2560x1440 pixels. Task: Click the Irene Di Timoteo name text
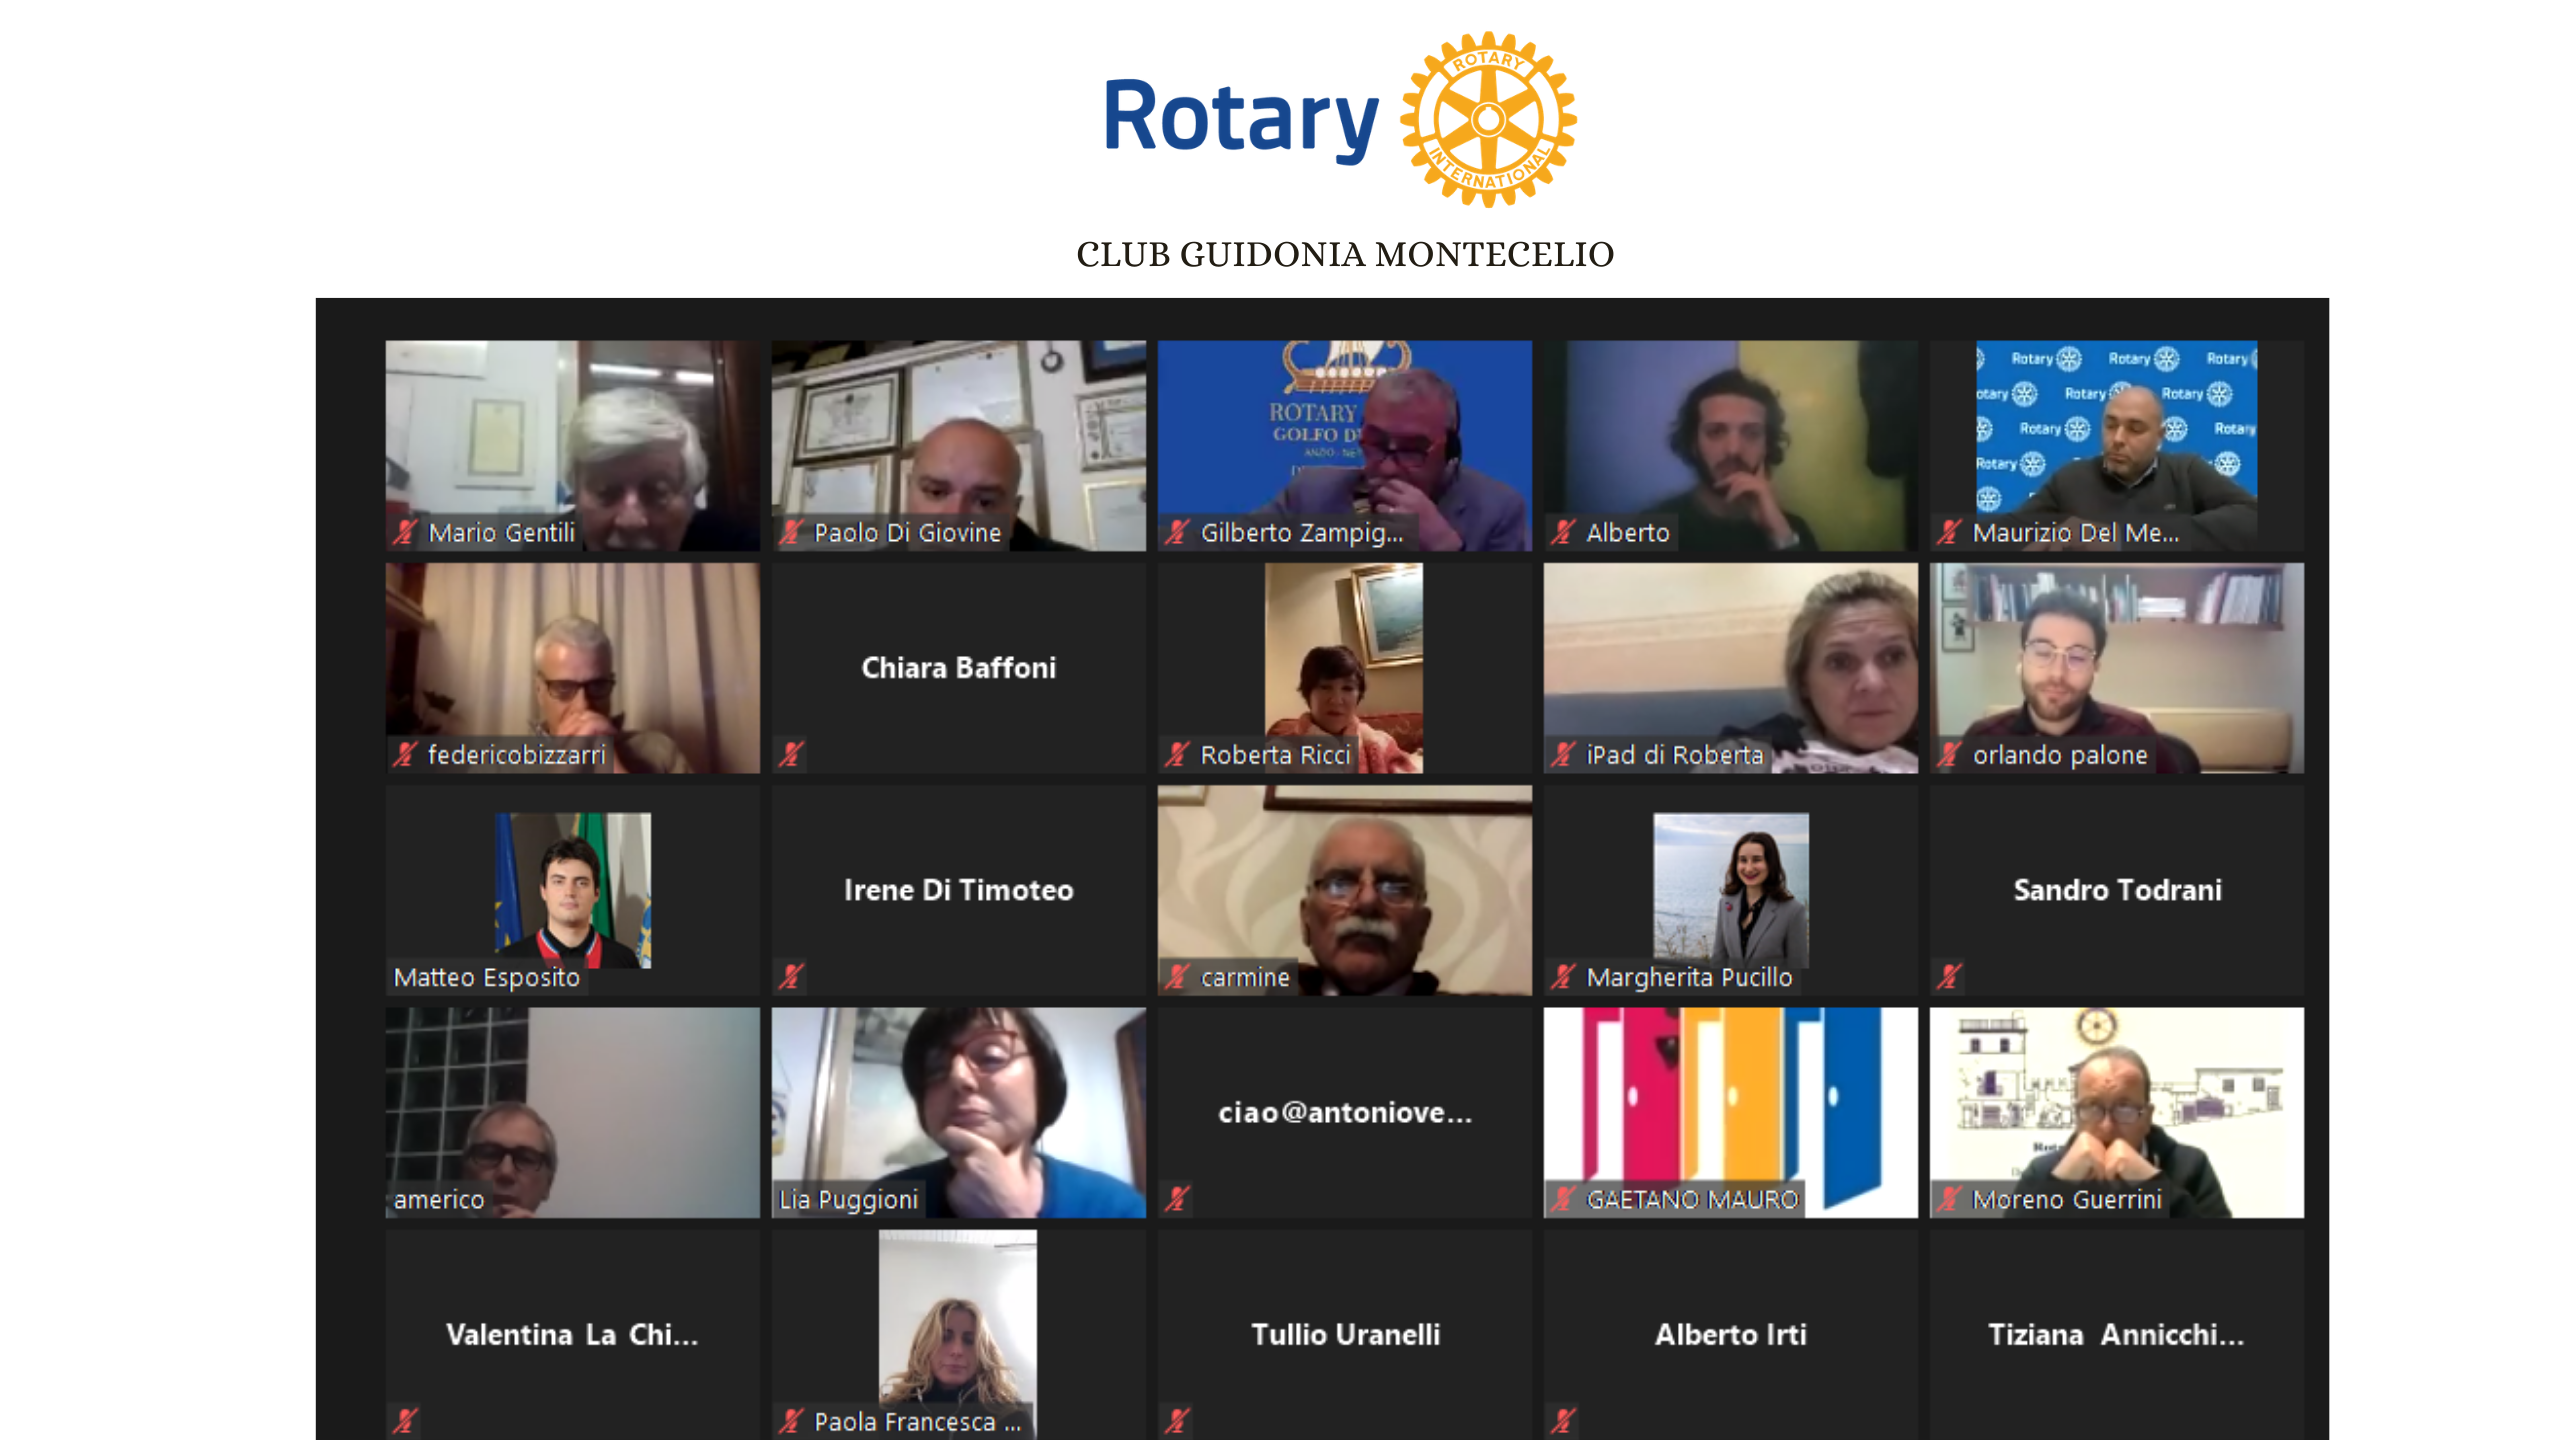[x=958, y=889]
